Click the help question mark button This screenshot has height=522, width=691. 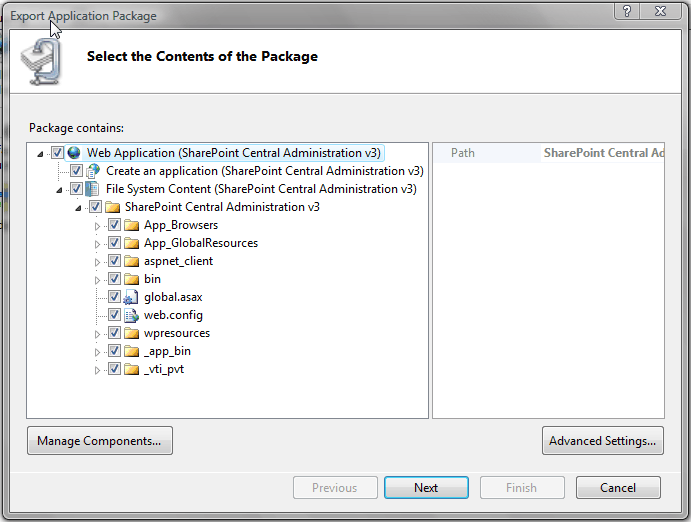click(x=627, y=11)
